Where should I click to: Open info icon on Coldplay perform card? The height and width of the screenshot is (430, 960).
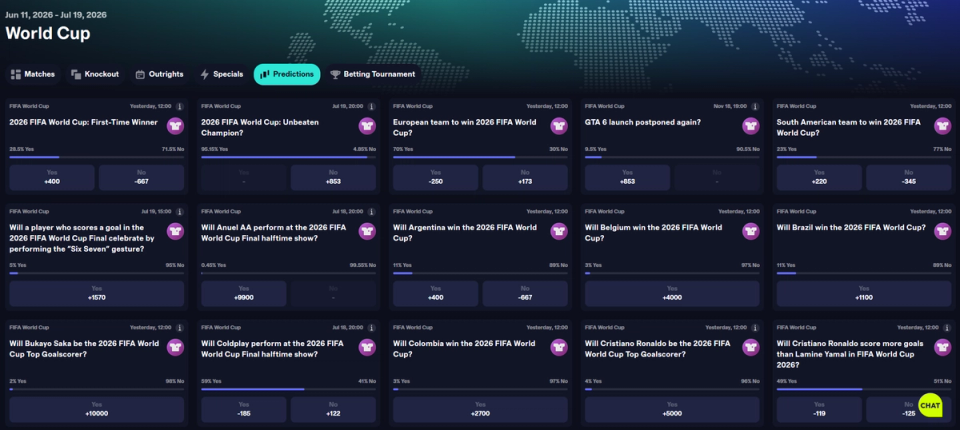(x=372, y=328)
